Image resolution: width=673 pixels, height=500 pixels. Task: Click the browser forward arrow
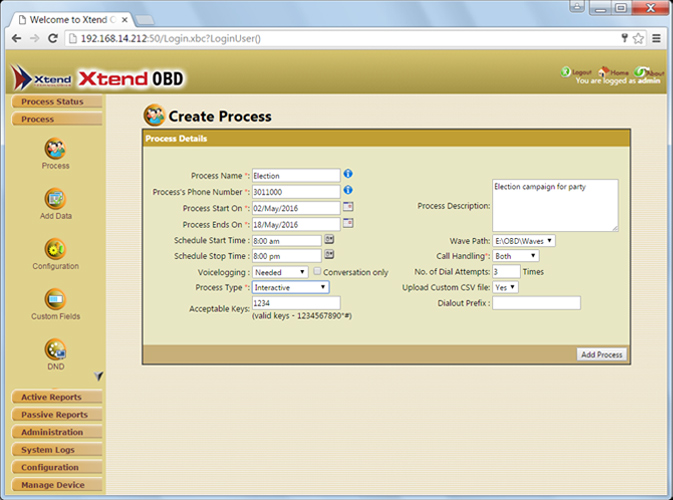[x=35, y=39]
